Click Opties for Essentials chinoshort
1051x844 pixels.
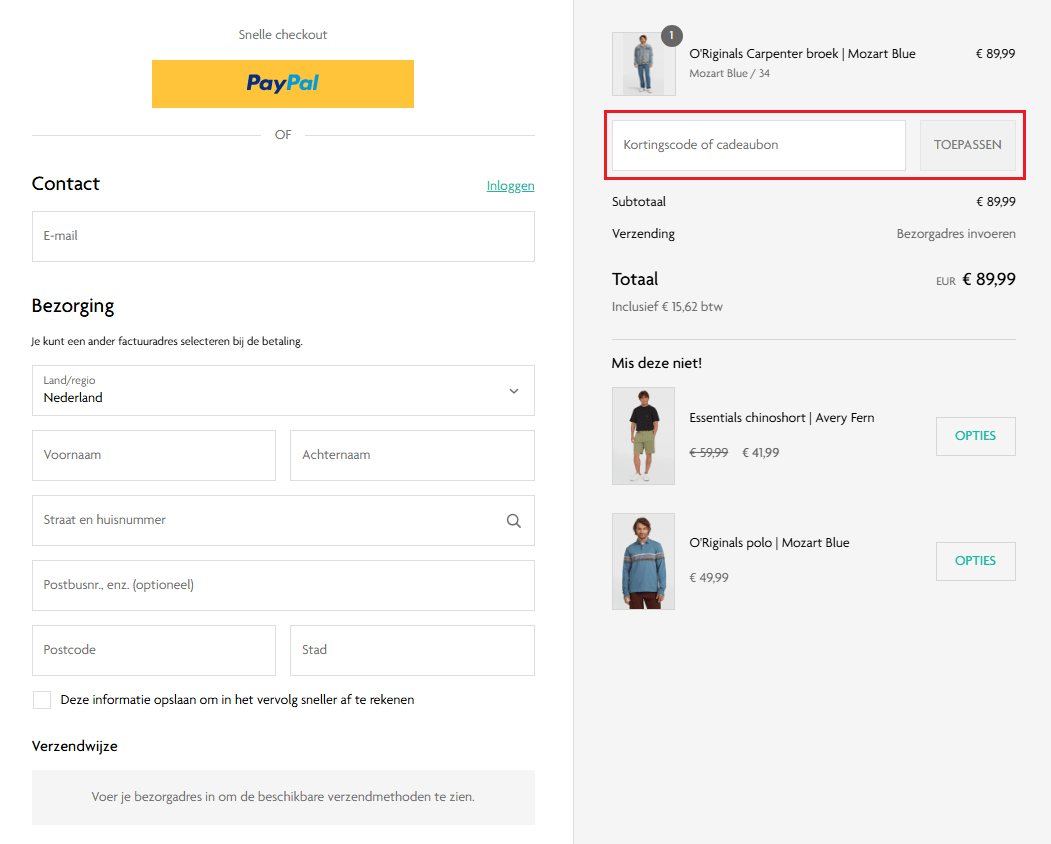(x=975, y=436)
